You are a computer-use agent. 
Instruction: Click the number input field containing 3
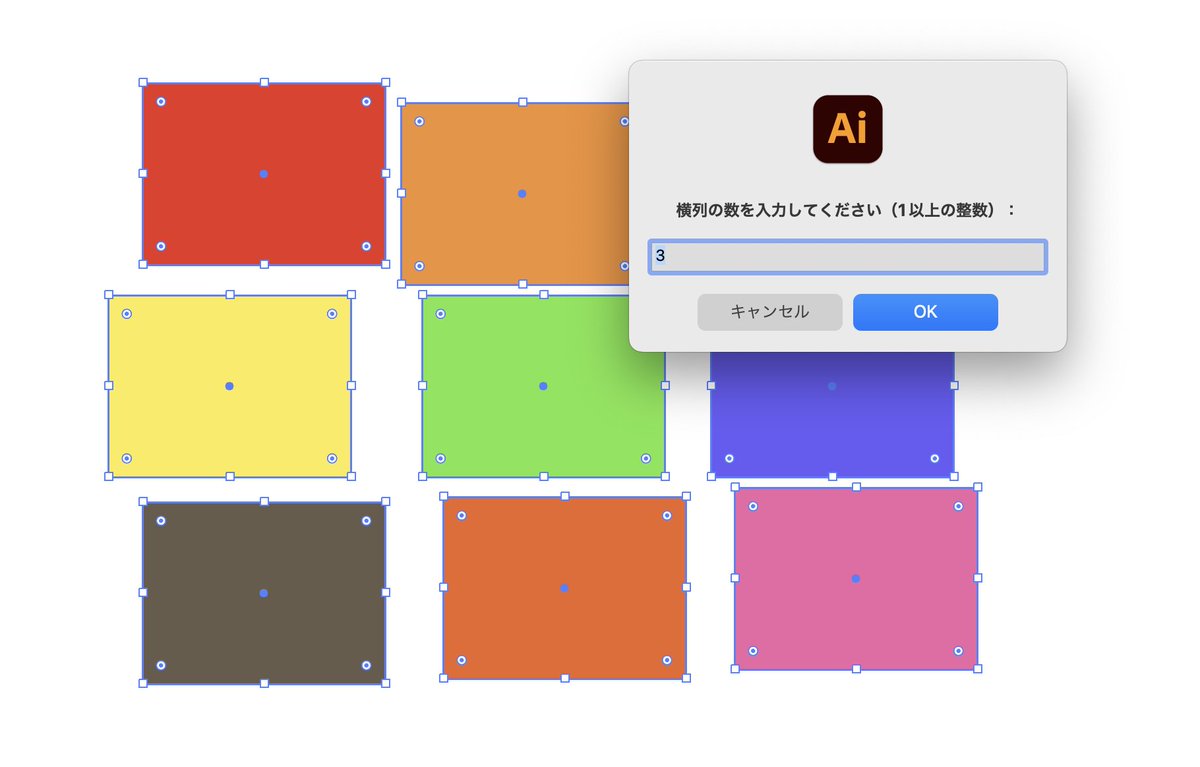pyautogui.click(x=847, y=256)
